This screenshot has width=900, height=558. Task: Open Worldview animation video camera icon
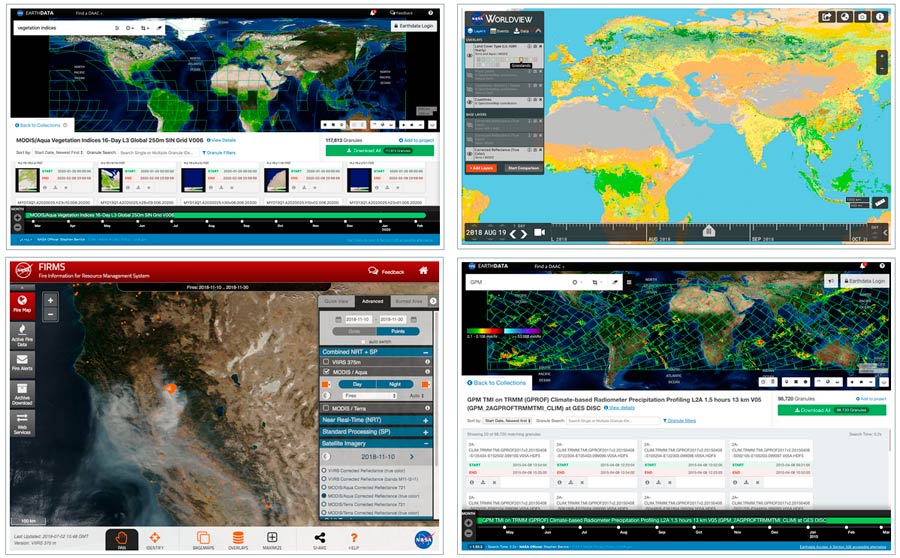tap(540, 232)
